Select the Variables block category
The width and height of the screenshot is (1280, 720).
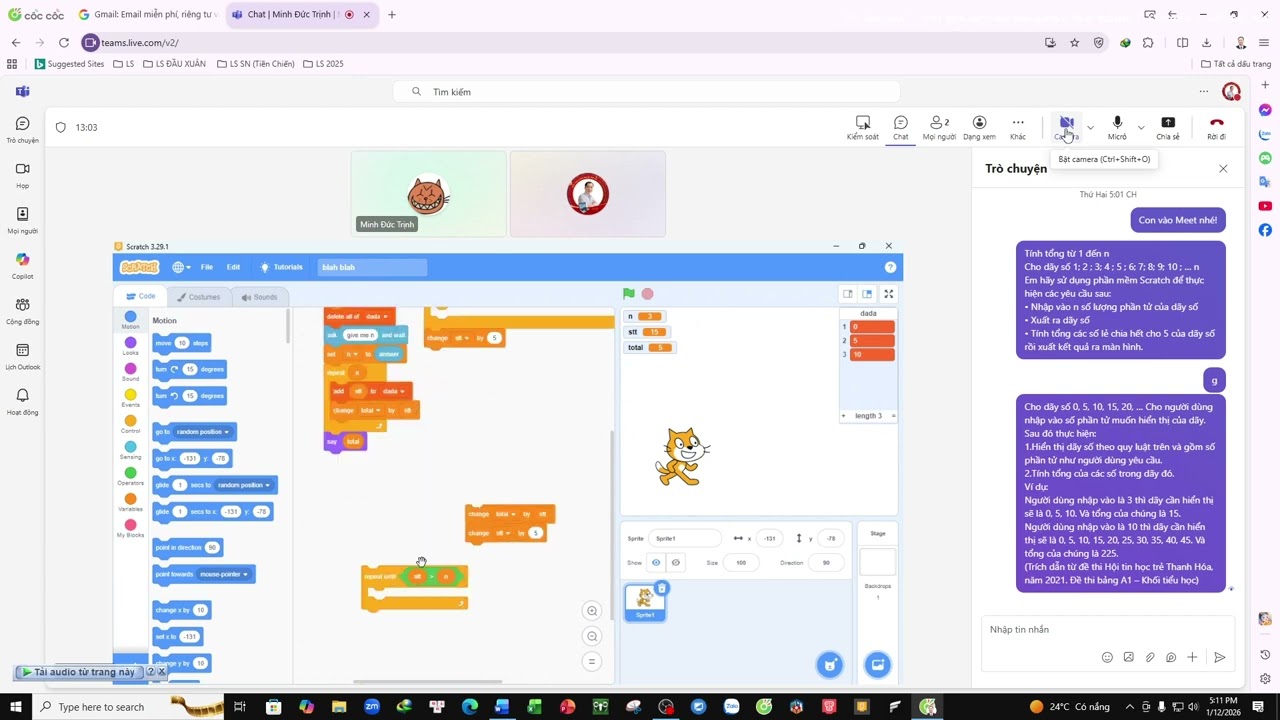[x=130, y=502]
